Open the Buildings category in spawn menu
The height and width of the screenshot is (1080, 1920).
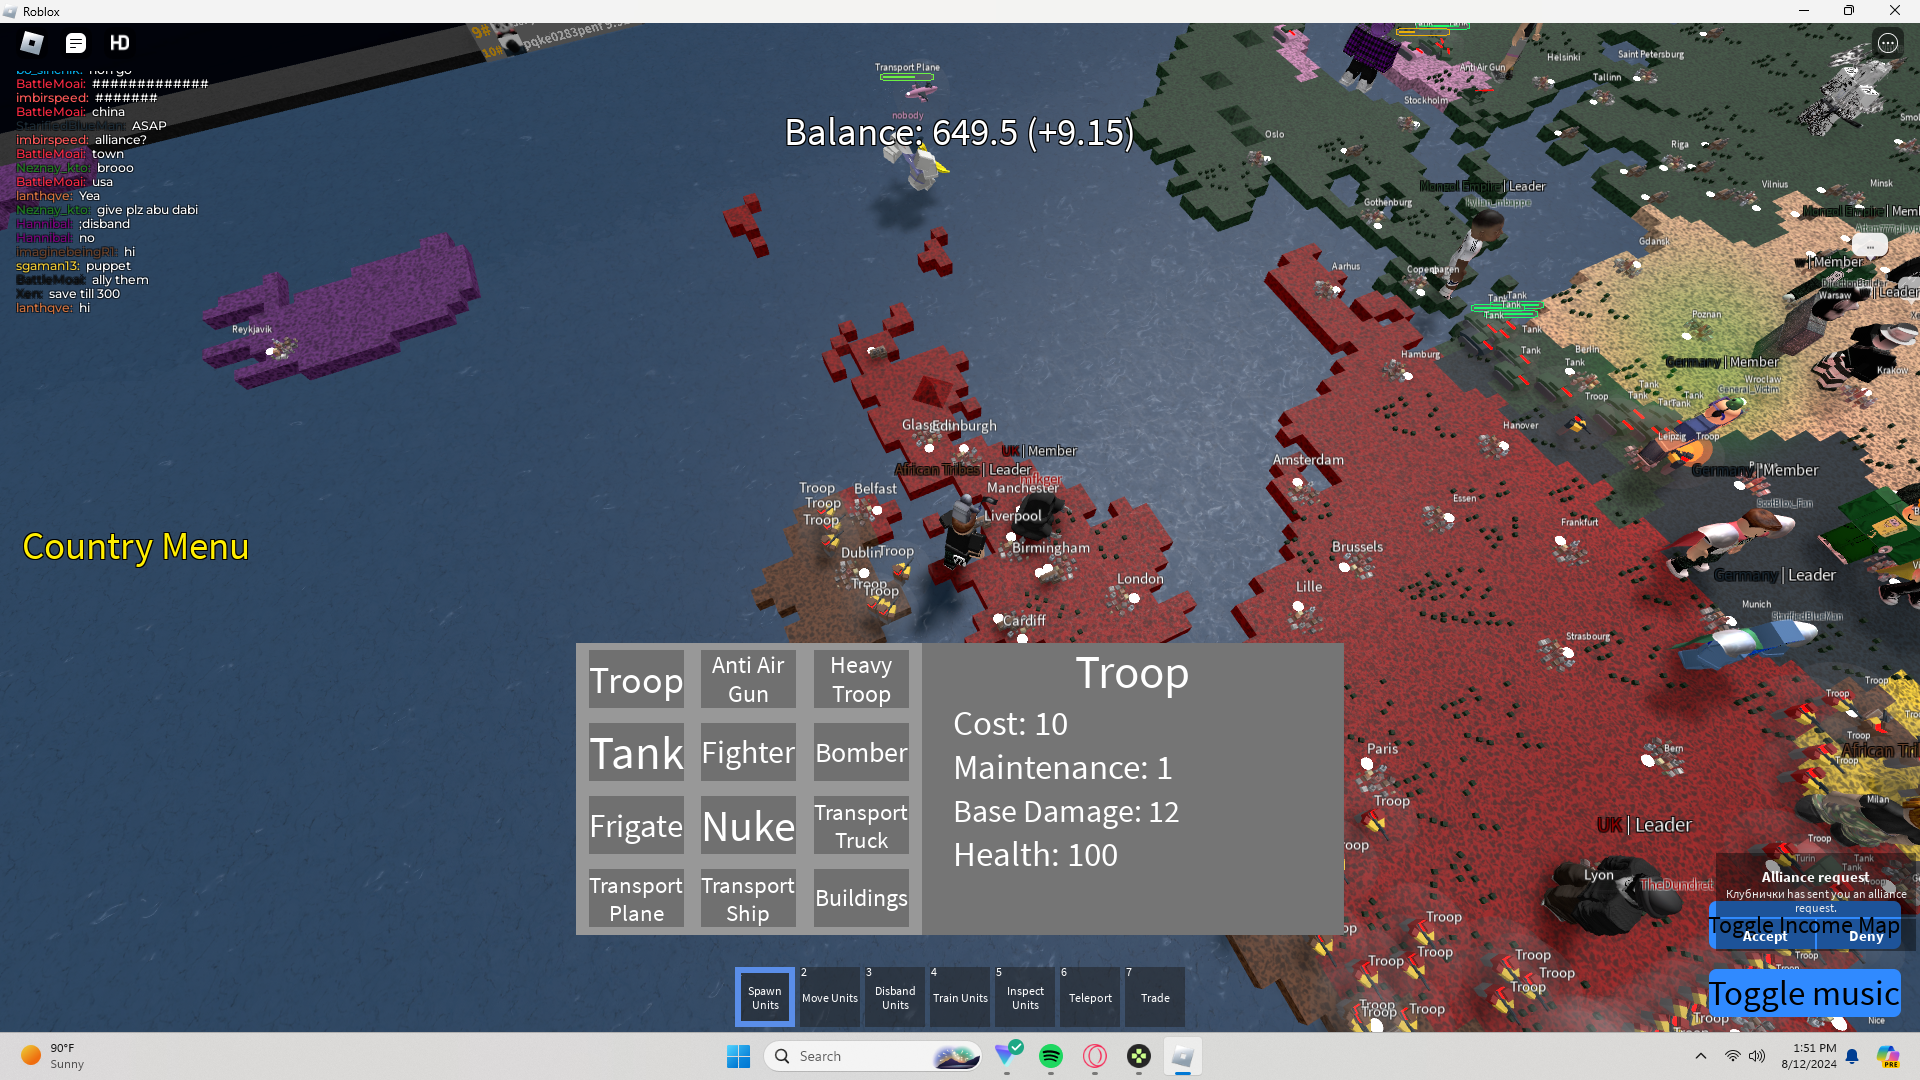tap(861, 898)
